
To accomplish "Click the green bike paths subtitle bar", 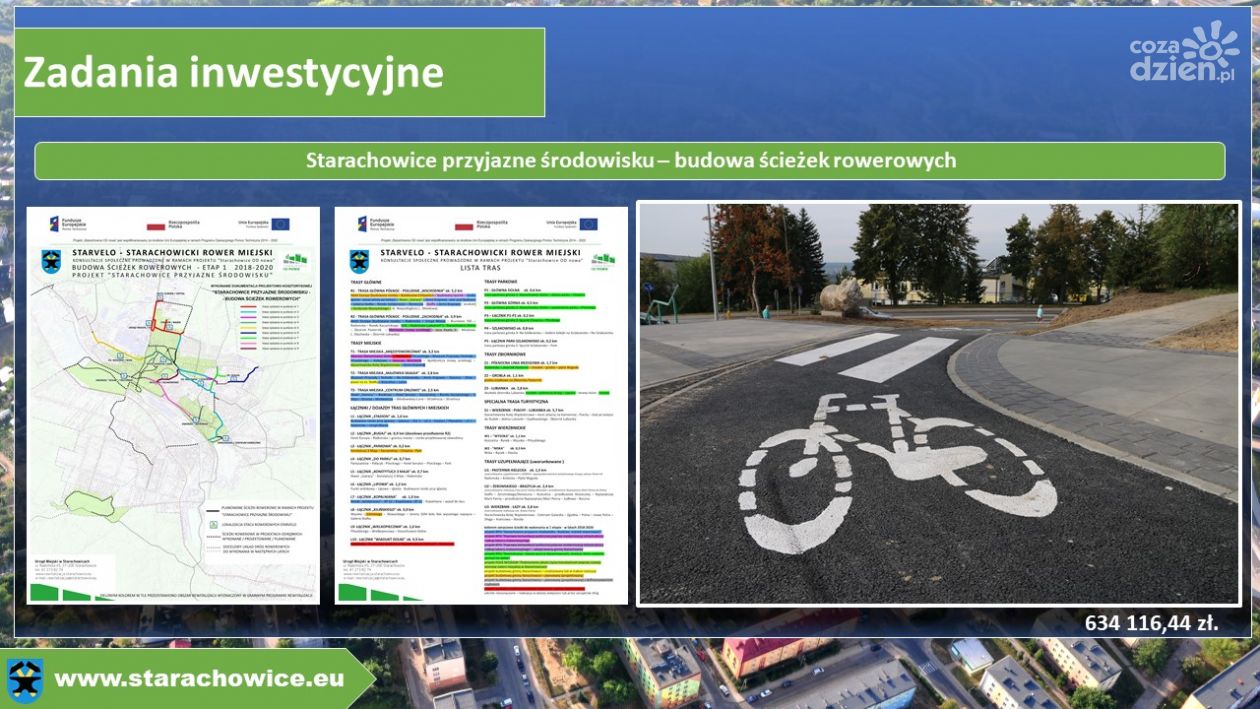I will tap(630, 161).
